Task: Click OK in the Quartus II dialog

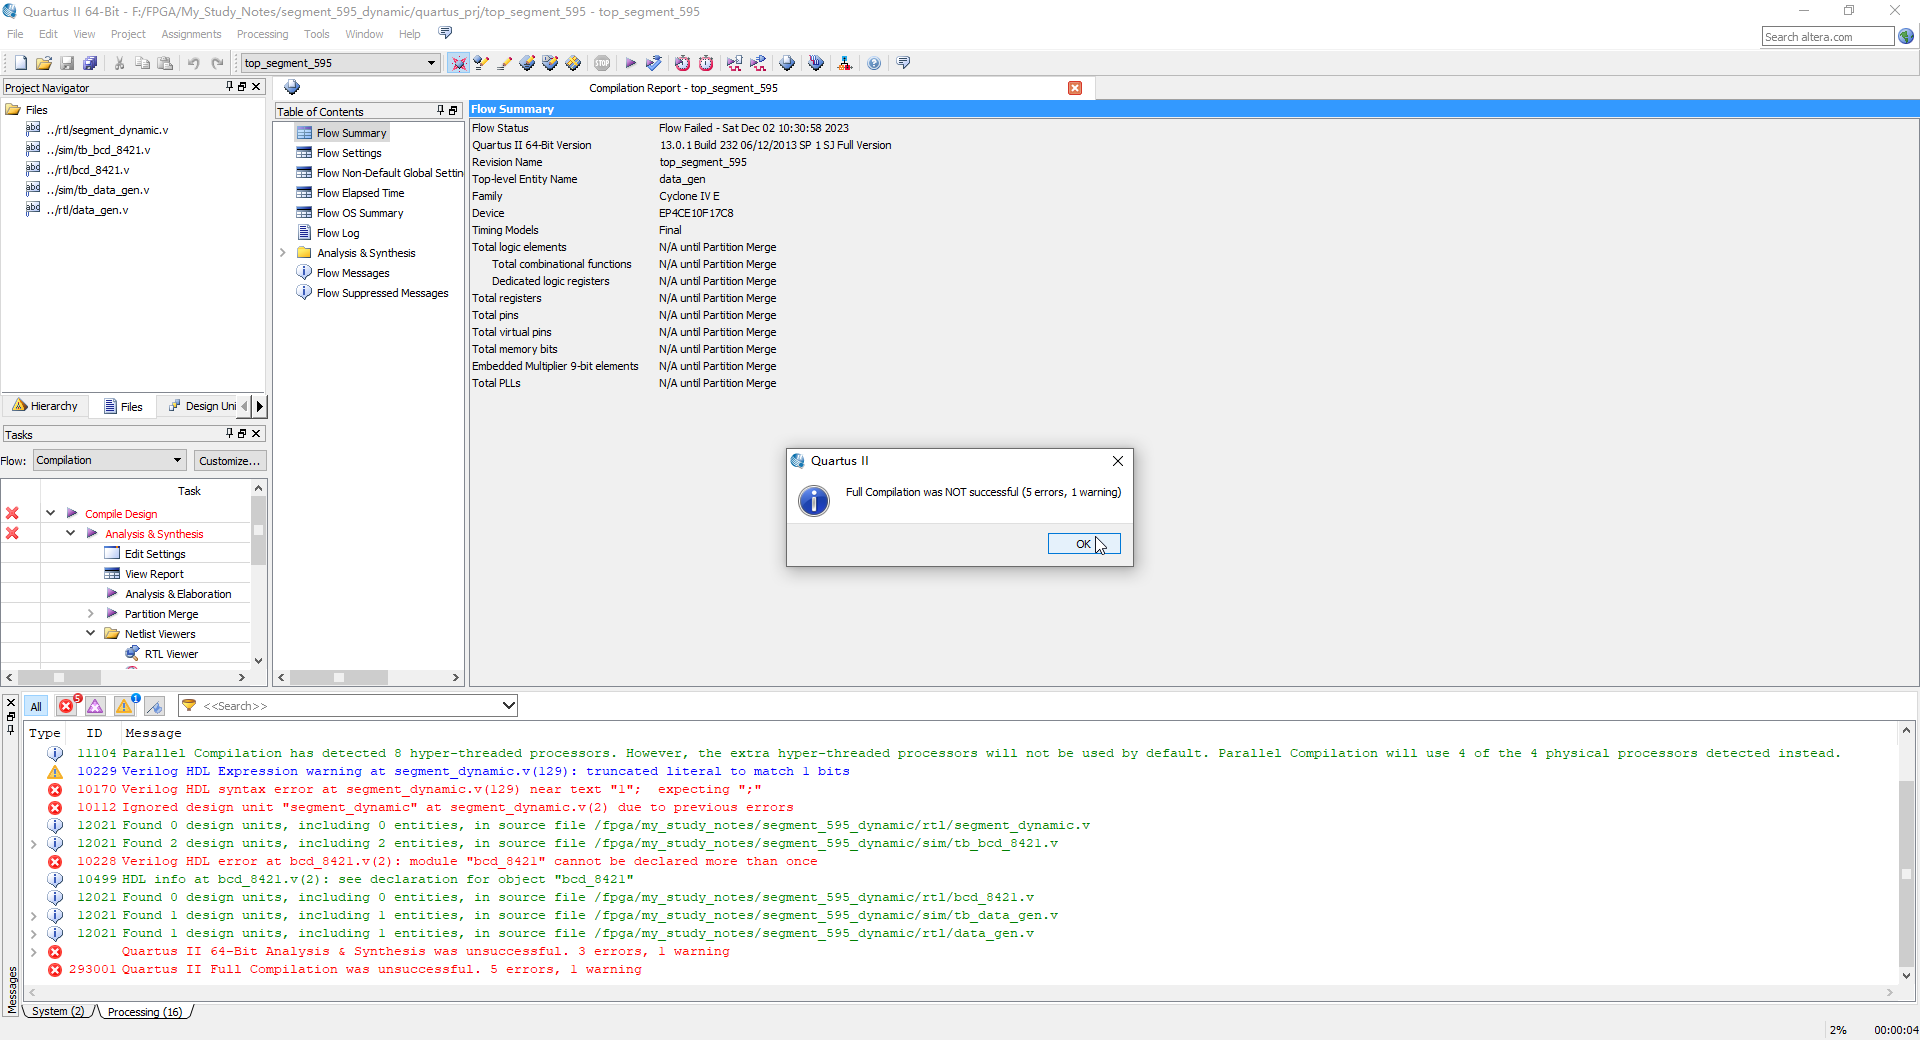Action: pyautogui.click(x=1084, y=543)
